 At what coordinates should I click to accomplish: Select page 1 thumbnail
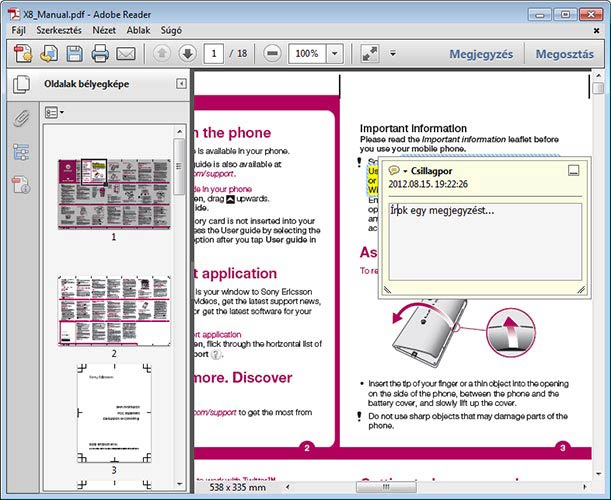click(x=114, y=194)
